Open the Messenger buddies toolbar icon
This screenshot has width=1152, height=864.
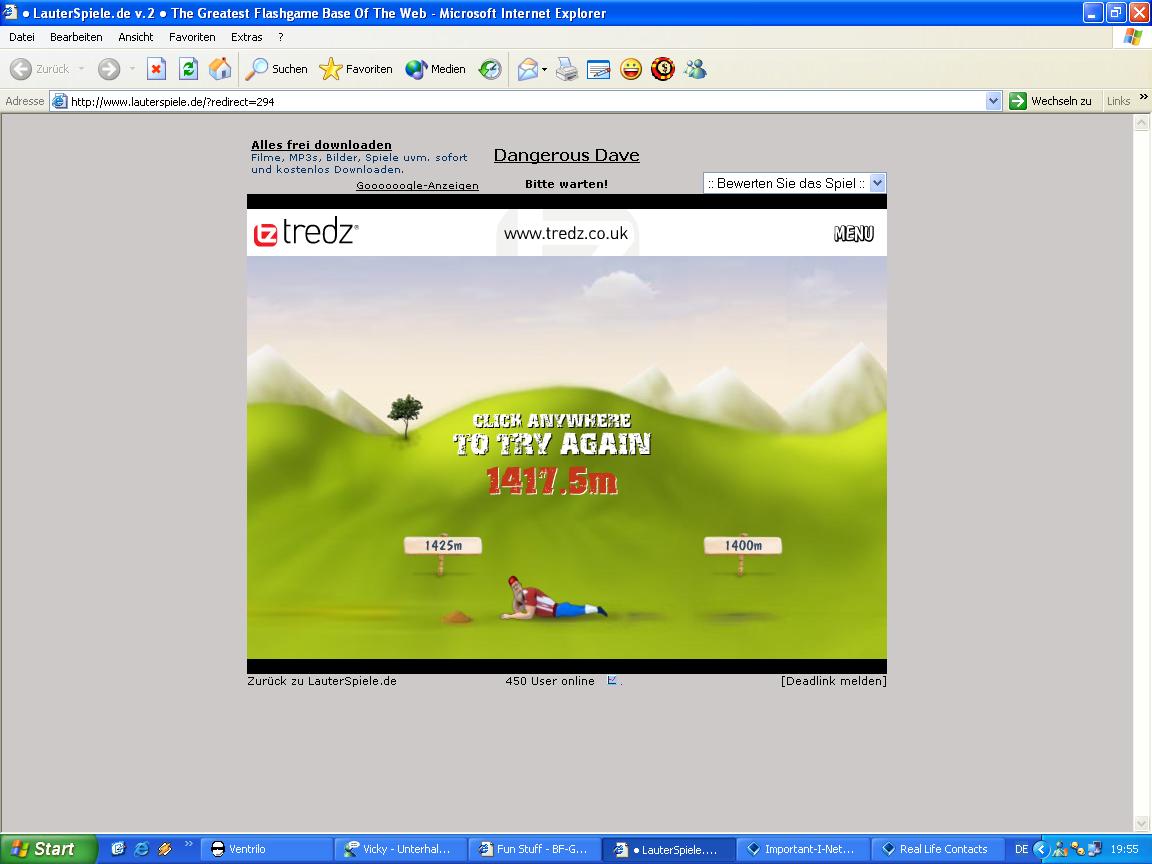pyautogui.click(x=695, y=69)
